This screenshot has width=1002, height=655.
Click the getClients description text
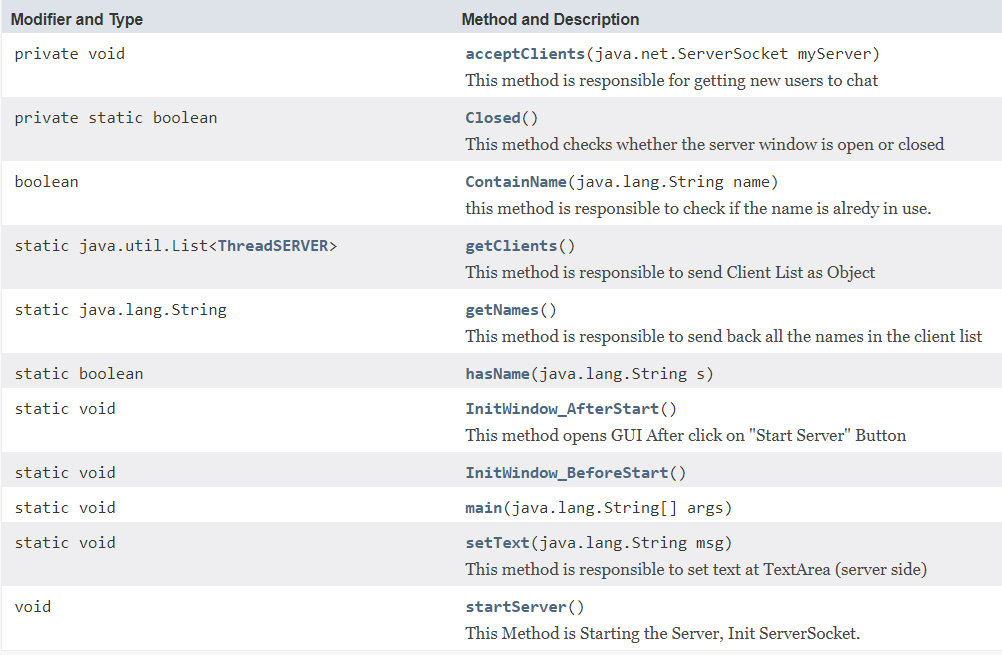click(670, 272)
